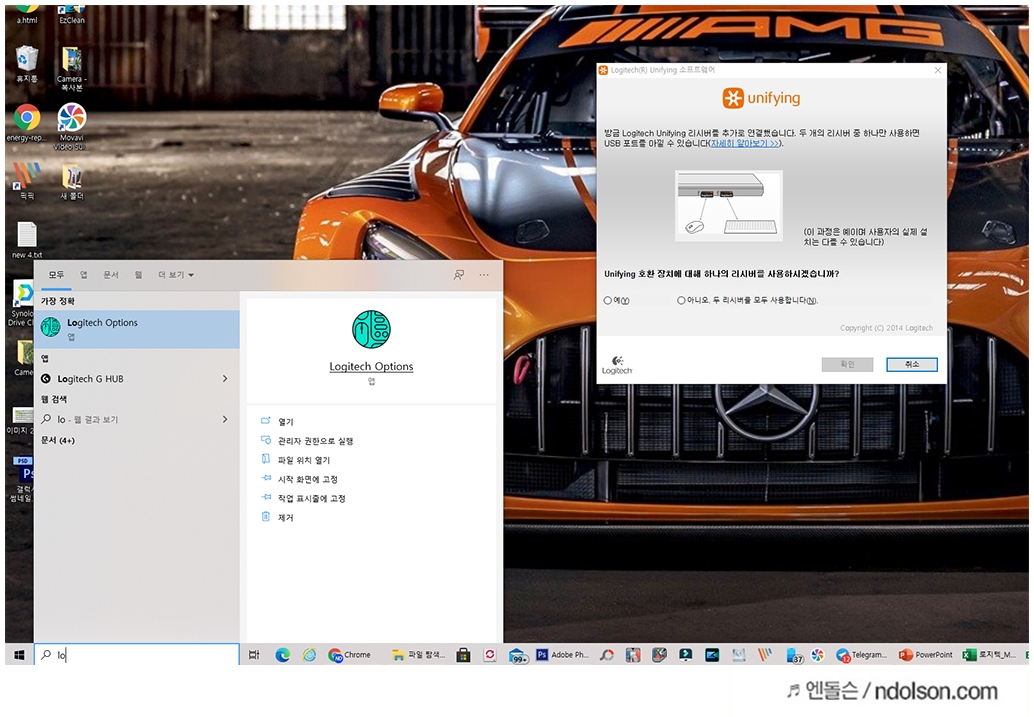The image size is (1034, 717).
Task: Switch to the 문서 search tab
Action: pos(110,275)
